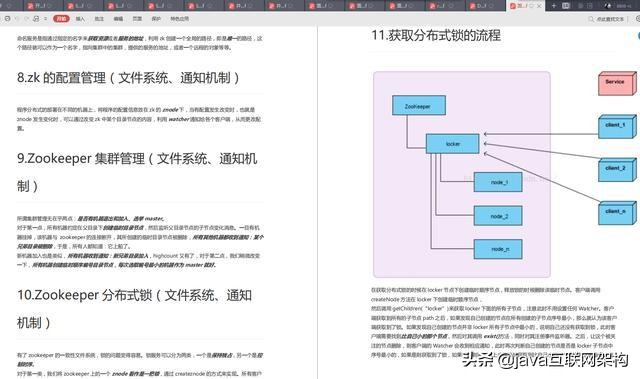Click the red Service box
Image resolution: width=640 pixels, height=379 pixels.
coord(617,84)
